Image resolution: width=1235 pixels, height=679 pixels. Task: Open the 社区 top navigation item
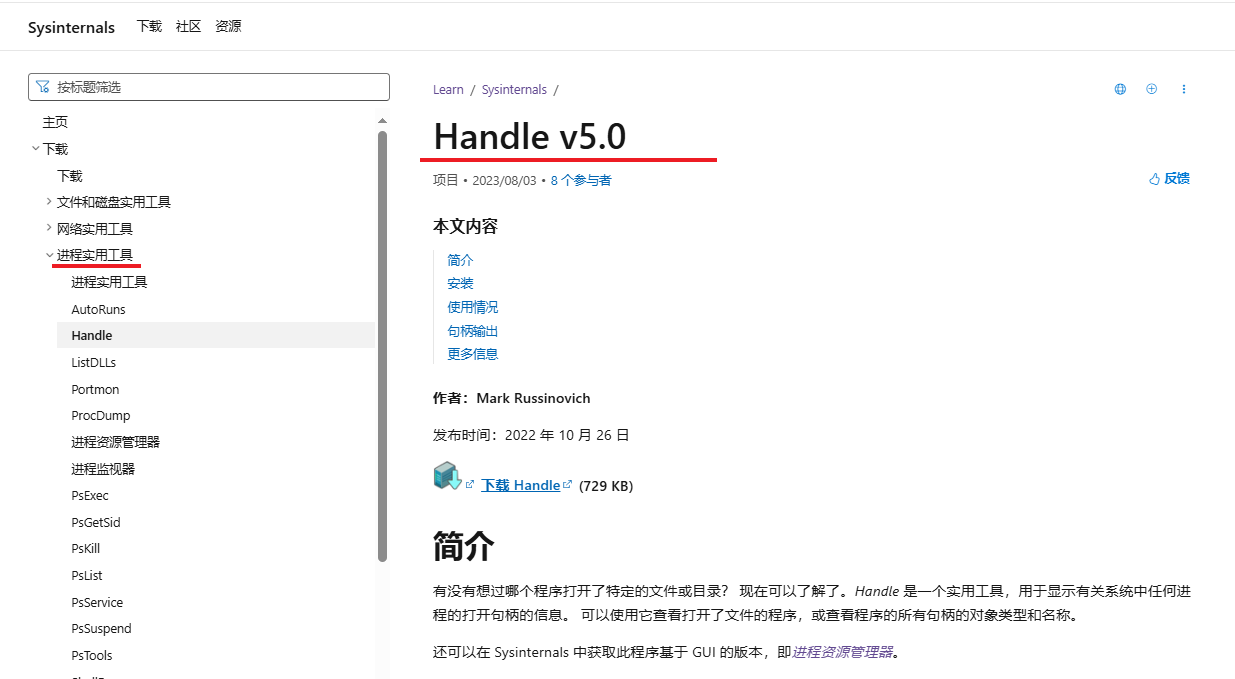(188, 26)
